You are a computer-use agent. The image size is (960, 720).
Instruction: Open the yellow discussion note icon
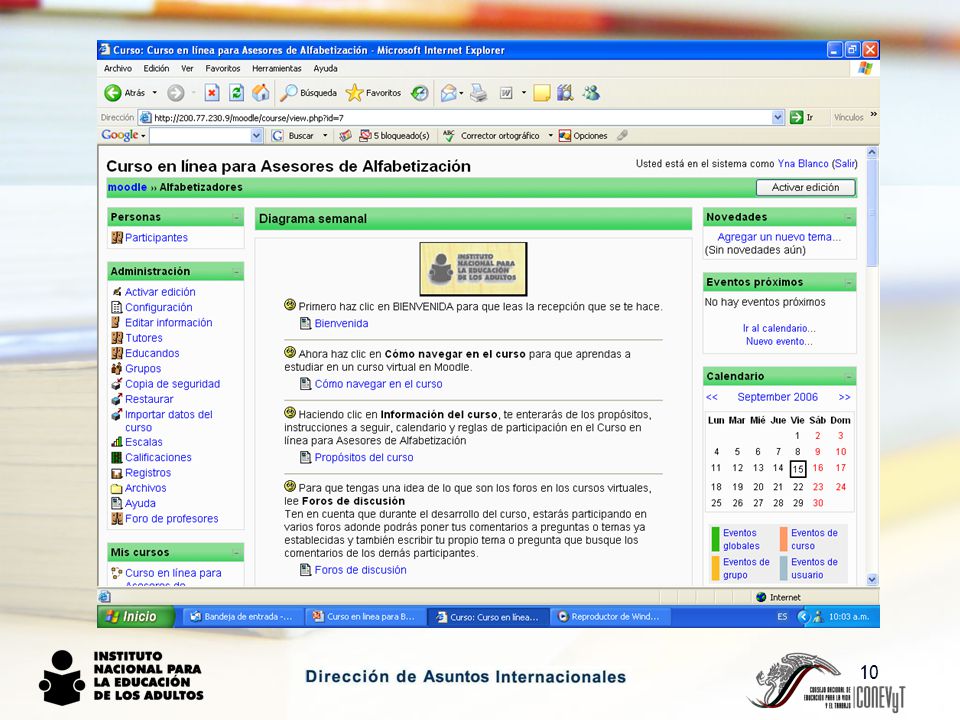point(542,93)
